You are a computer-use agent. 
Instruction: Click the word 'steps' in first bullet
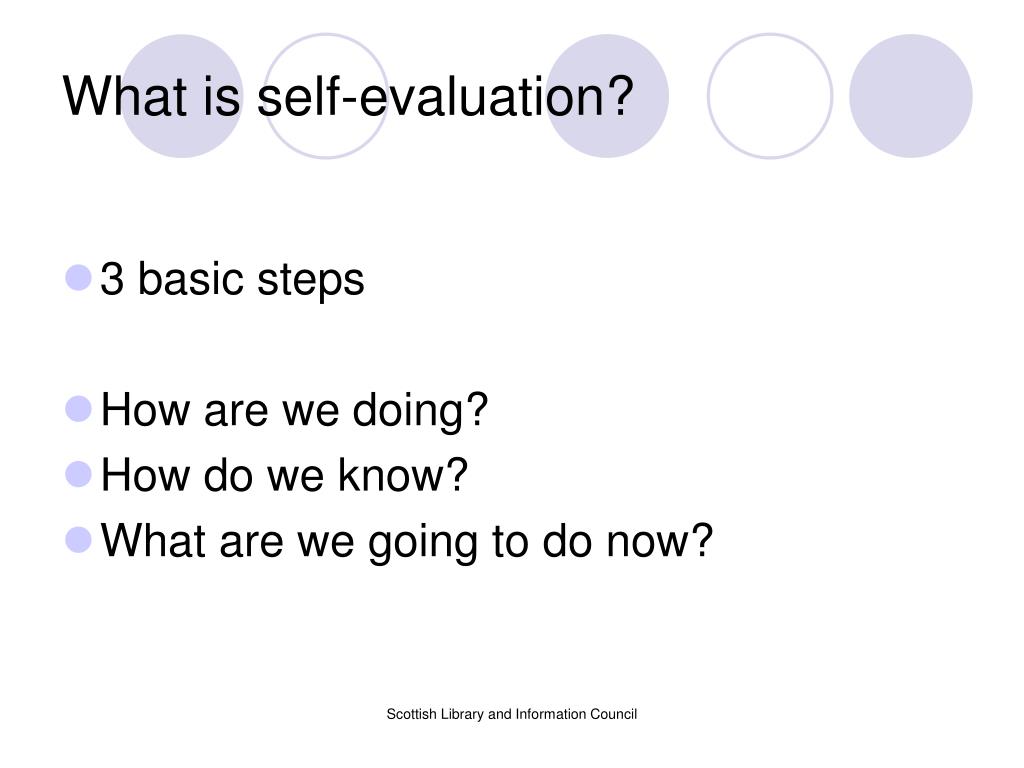pos(311,282)
